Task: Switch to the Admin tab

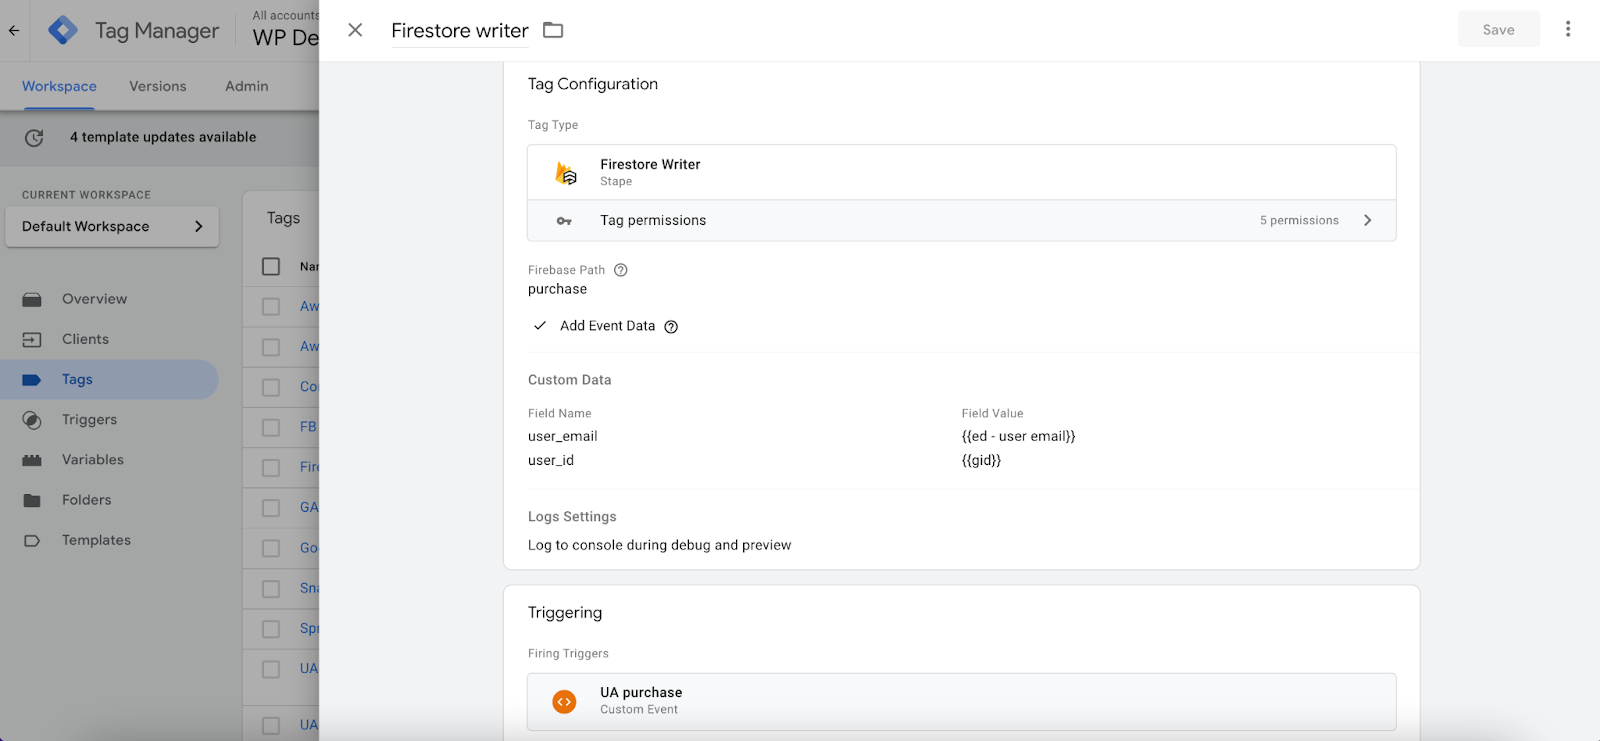Action: [x=247, y=86]
